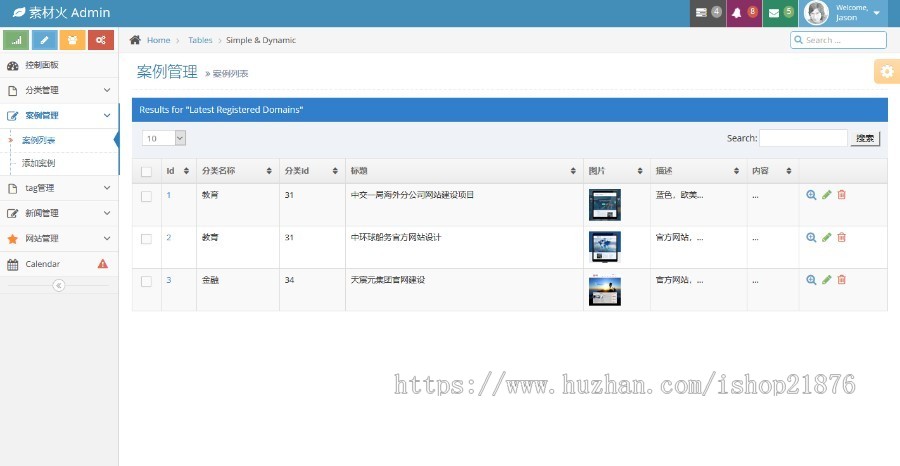The height and width of the screenshot is (466, 900).
Task: Collapse the 案例管理 sidebar menu
Action: coord(59,115)
